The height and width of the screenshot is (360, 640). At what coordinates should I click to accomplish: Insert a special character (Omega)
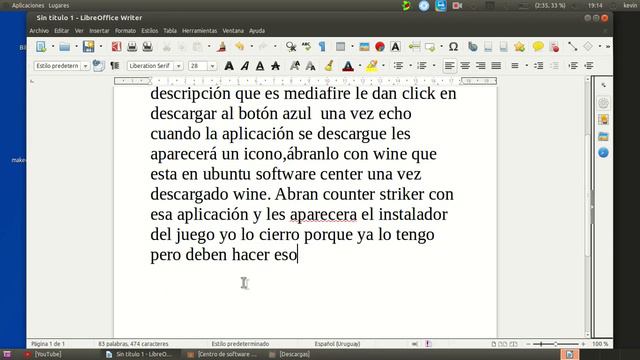point(453,47)
